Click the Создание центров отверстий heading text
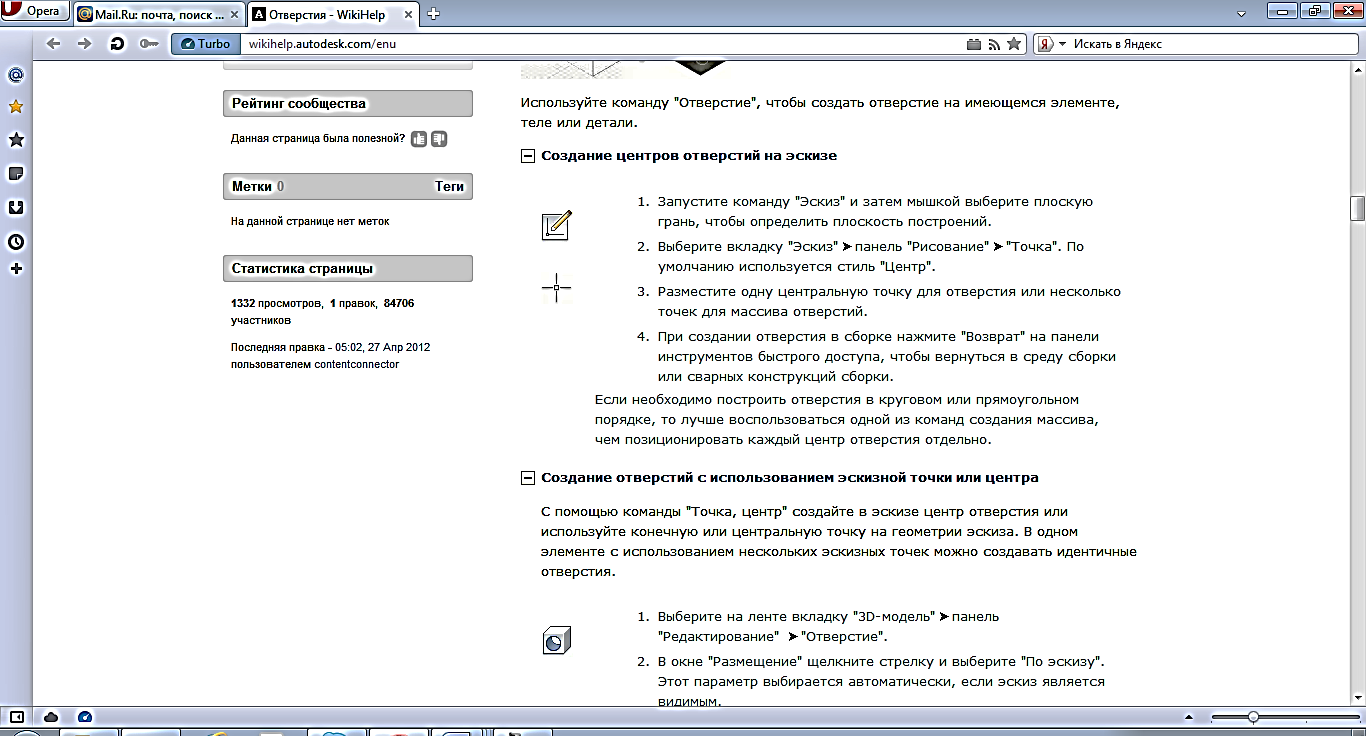Image resolution: width=1366 pixels, height=736 pixels. click(x=689, y=156)
